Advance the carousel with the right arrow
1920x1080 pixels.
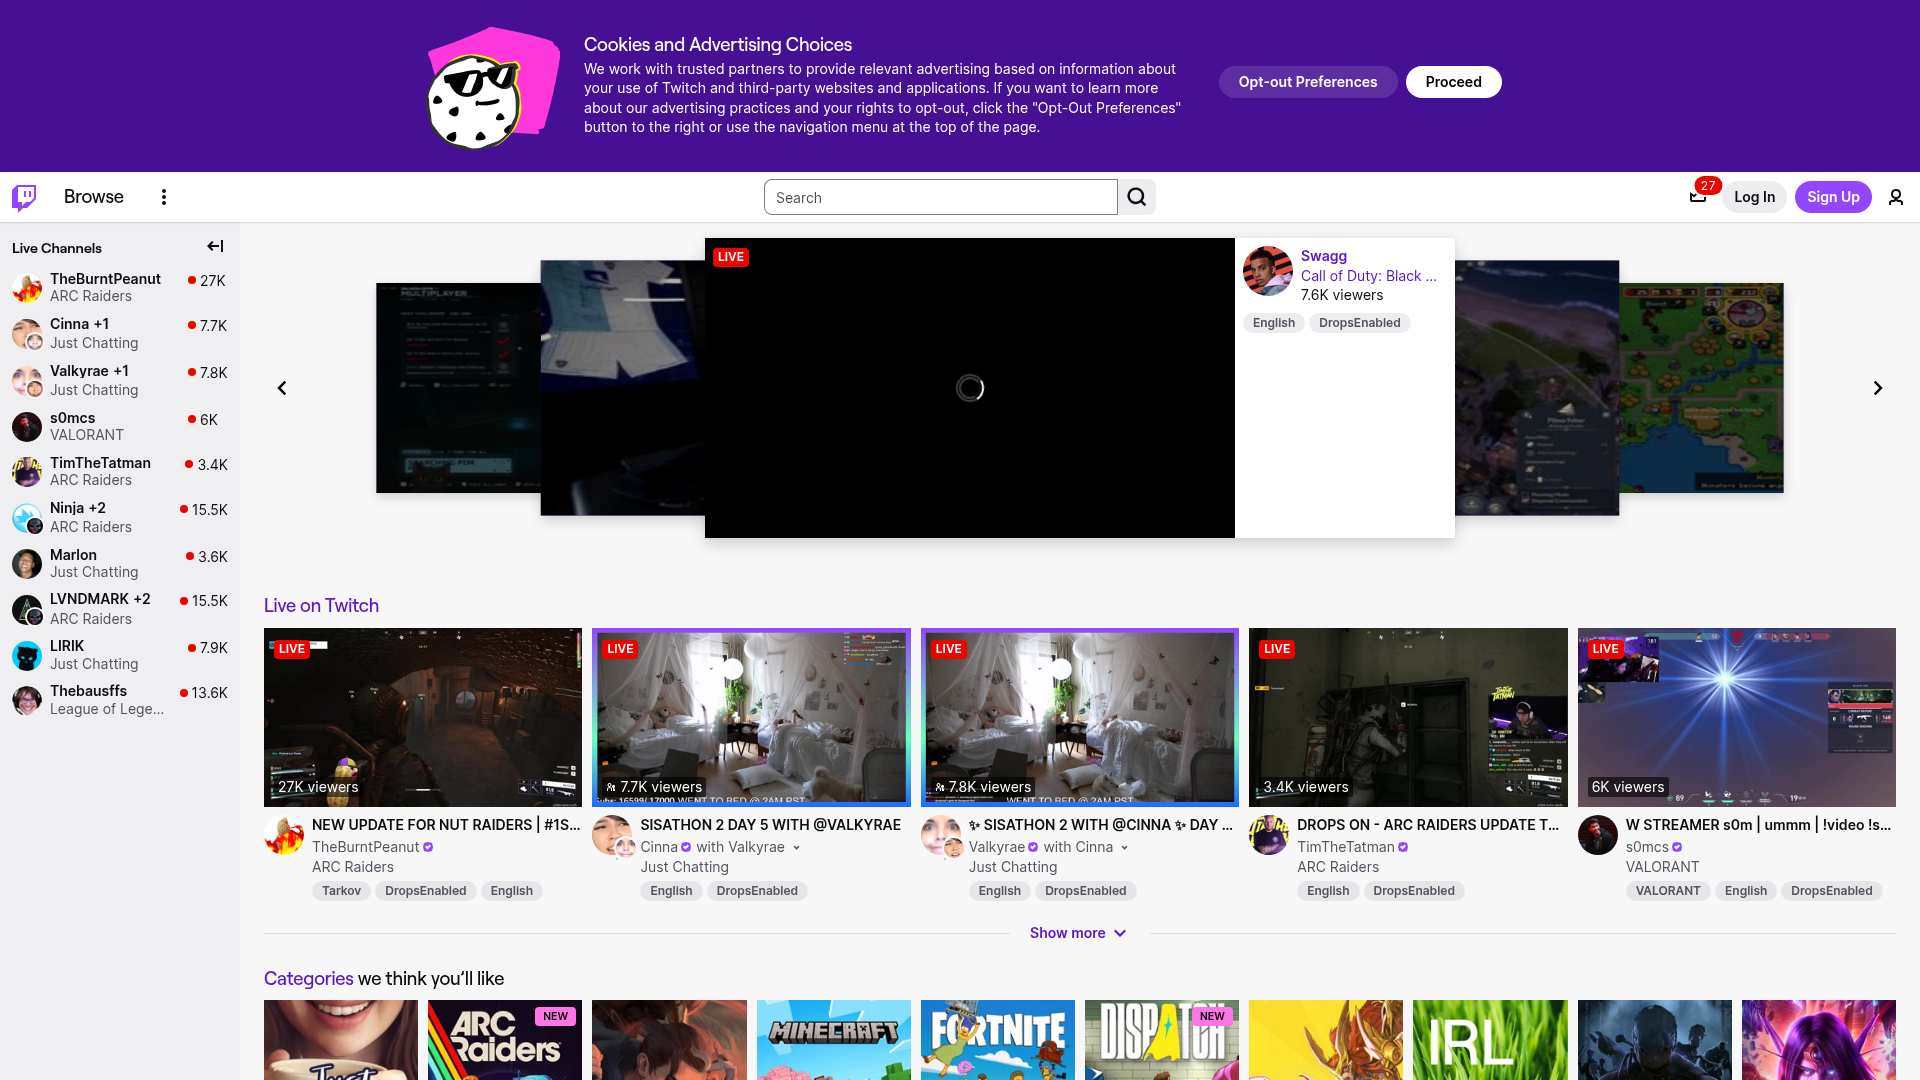(1878, 388)
